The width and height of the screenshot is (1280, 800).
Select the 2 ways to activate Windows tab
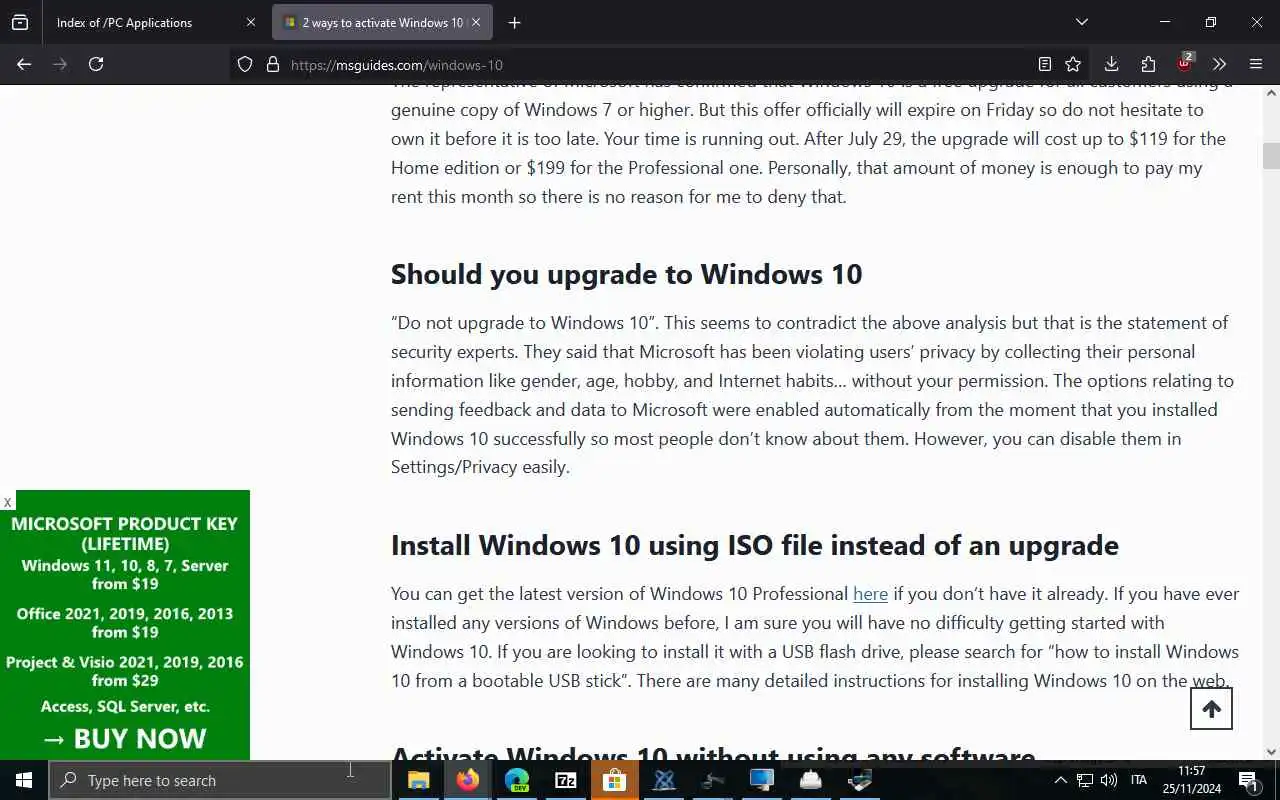(381, 22)
